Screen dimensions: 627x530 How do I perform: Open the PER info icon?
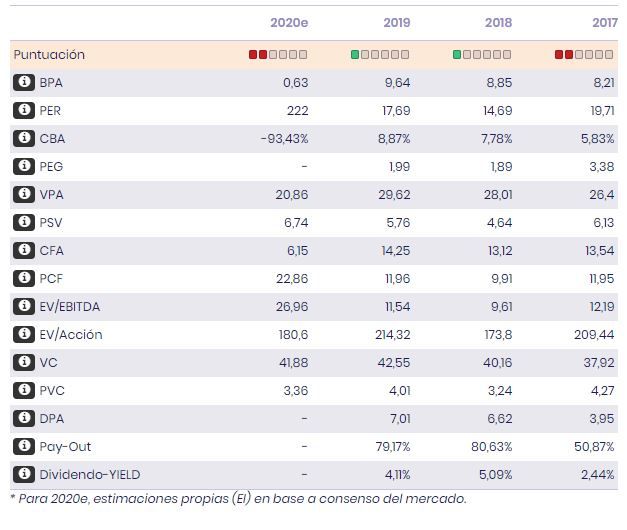coord(23,111)
